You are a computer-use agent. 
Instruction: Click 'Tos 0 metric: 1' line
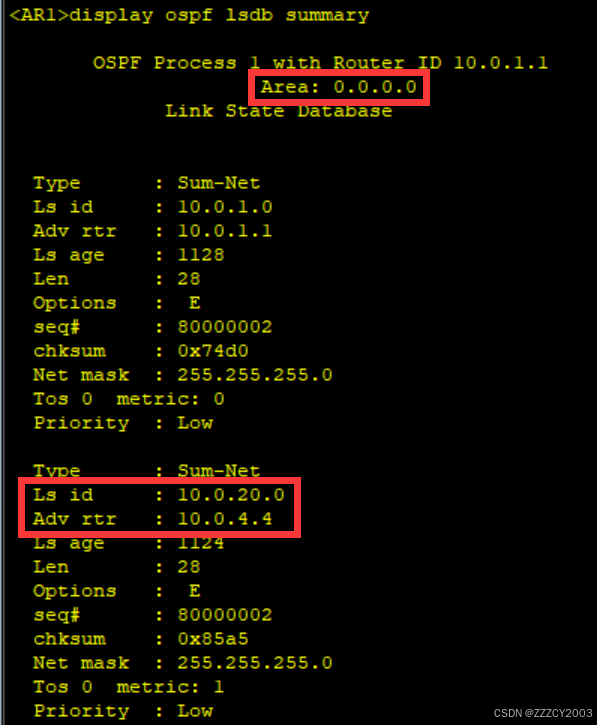tap(129, 687)
